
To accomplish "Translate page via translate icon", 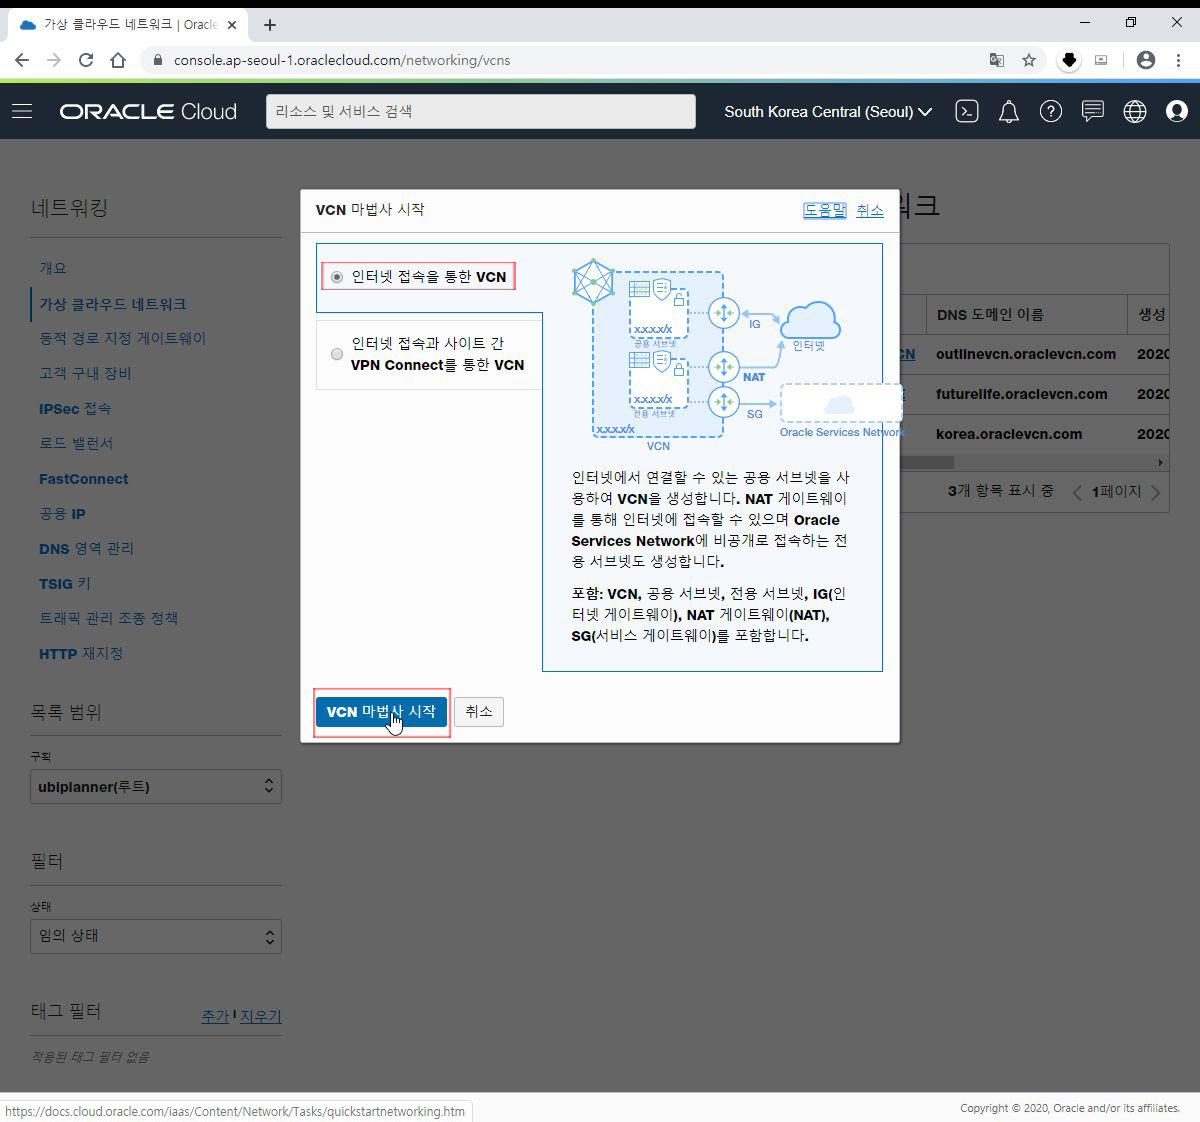I will (x=996, y=60).
